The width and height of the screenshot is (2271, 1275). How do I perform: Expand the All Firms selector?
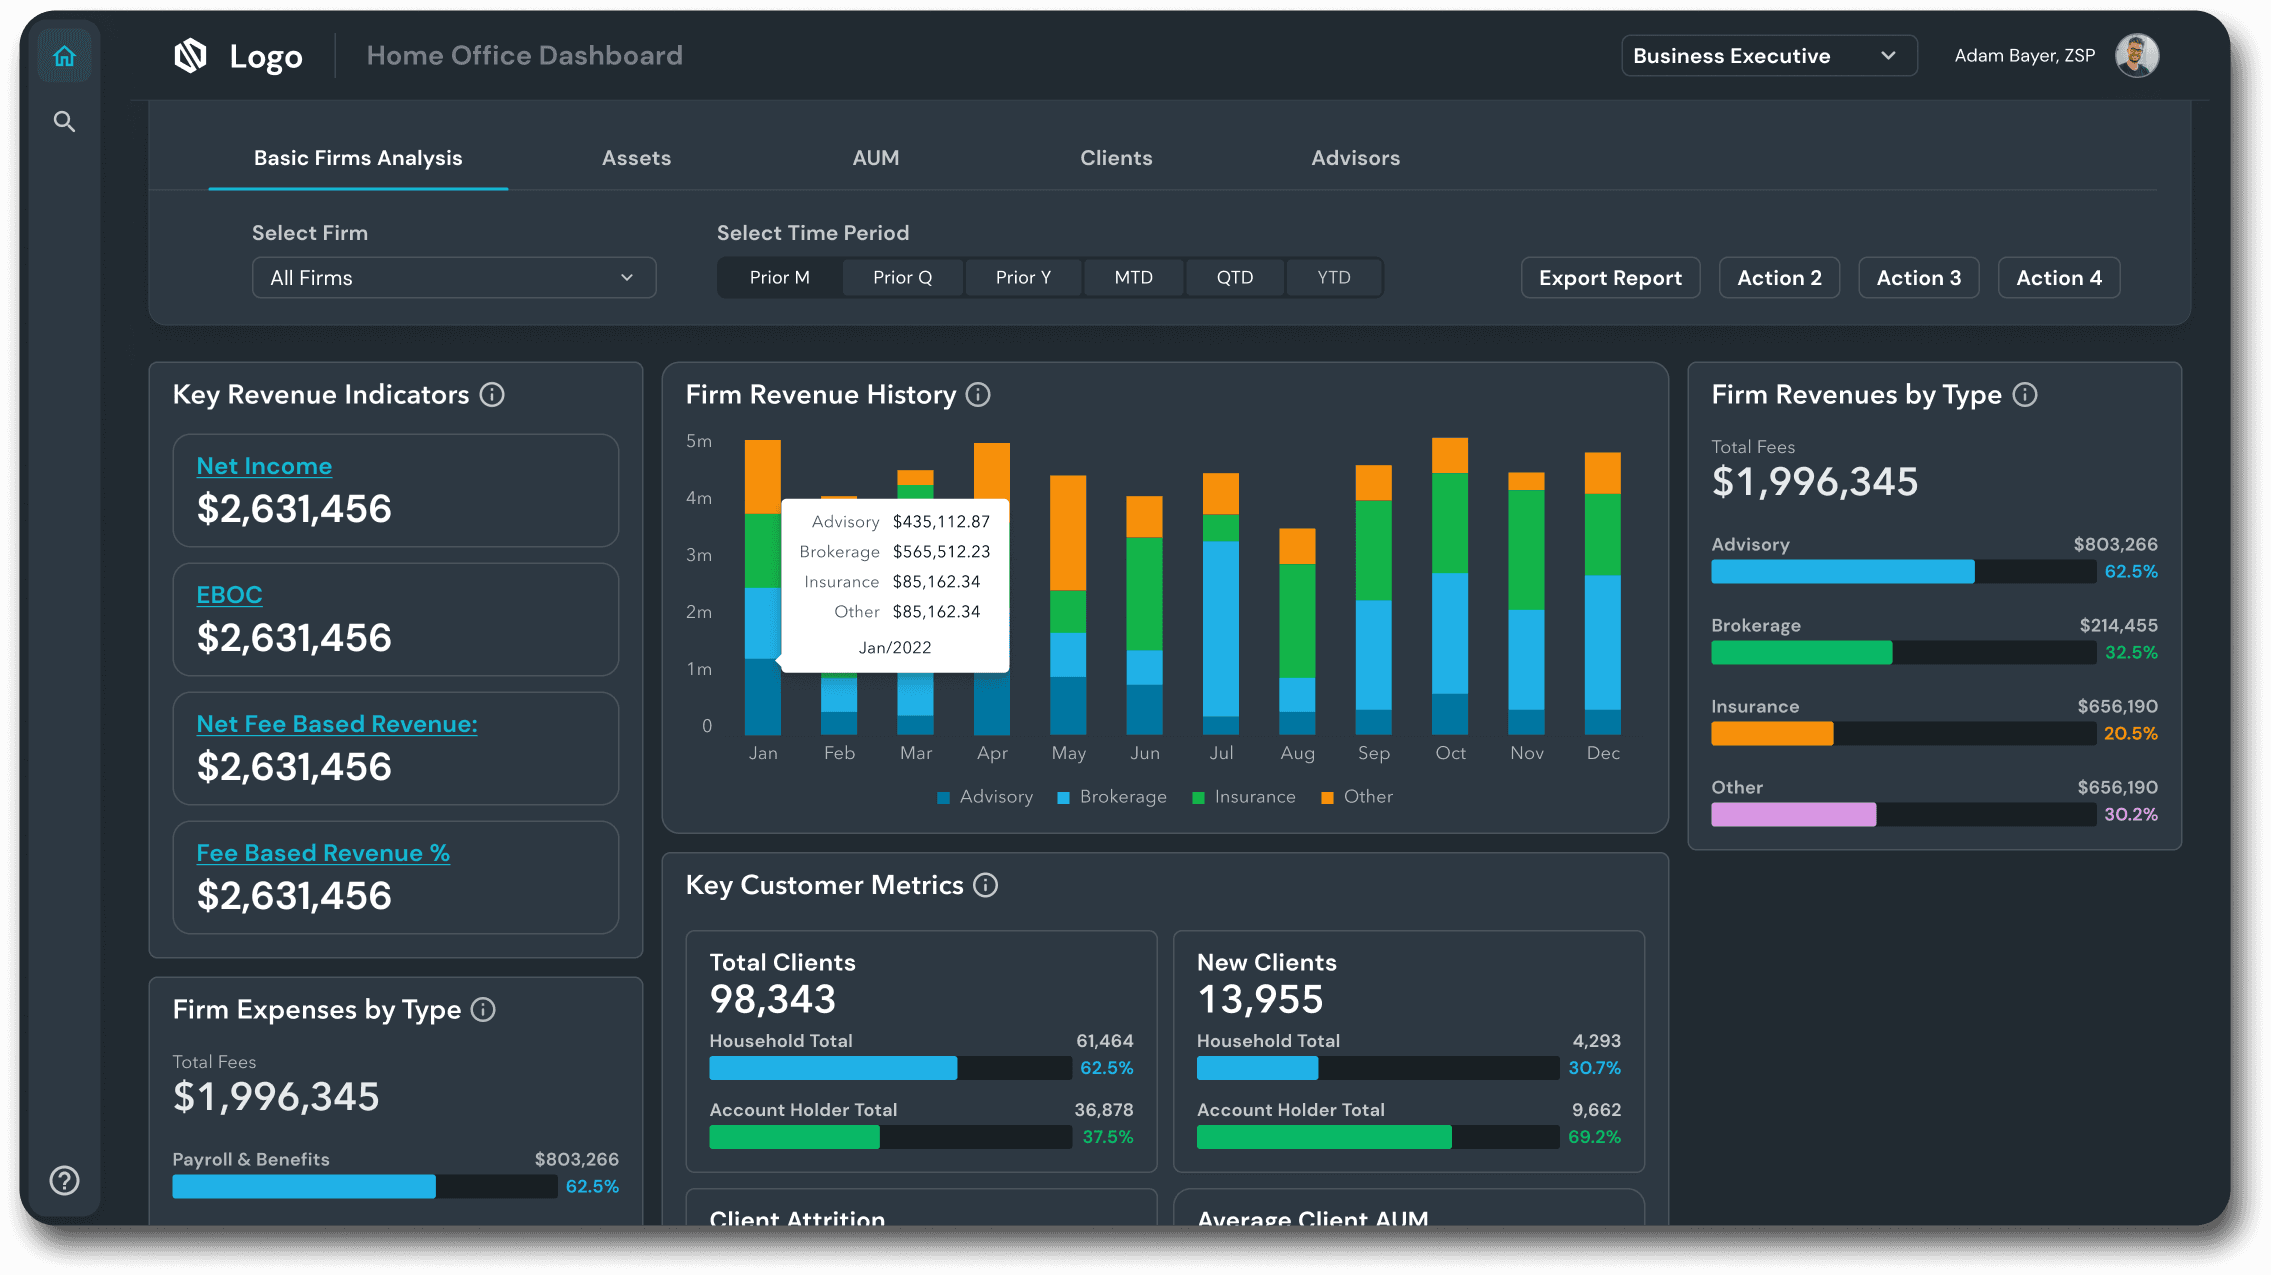pos(454,278)
